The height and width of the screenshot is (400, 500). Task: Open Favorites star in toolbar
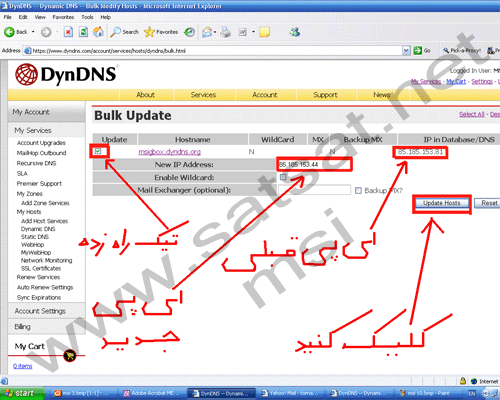149,32
